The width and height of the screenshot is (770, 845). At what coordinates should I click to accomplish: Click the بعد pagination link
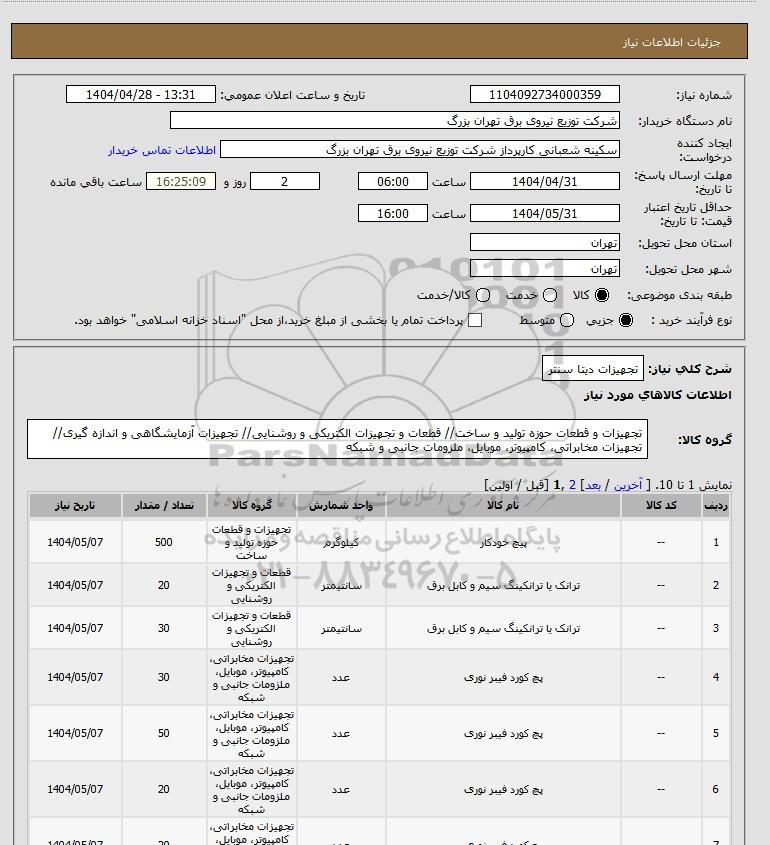593,485
